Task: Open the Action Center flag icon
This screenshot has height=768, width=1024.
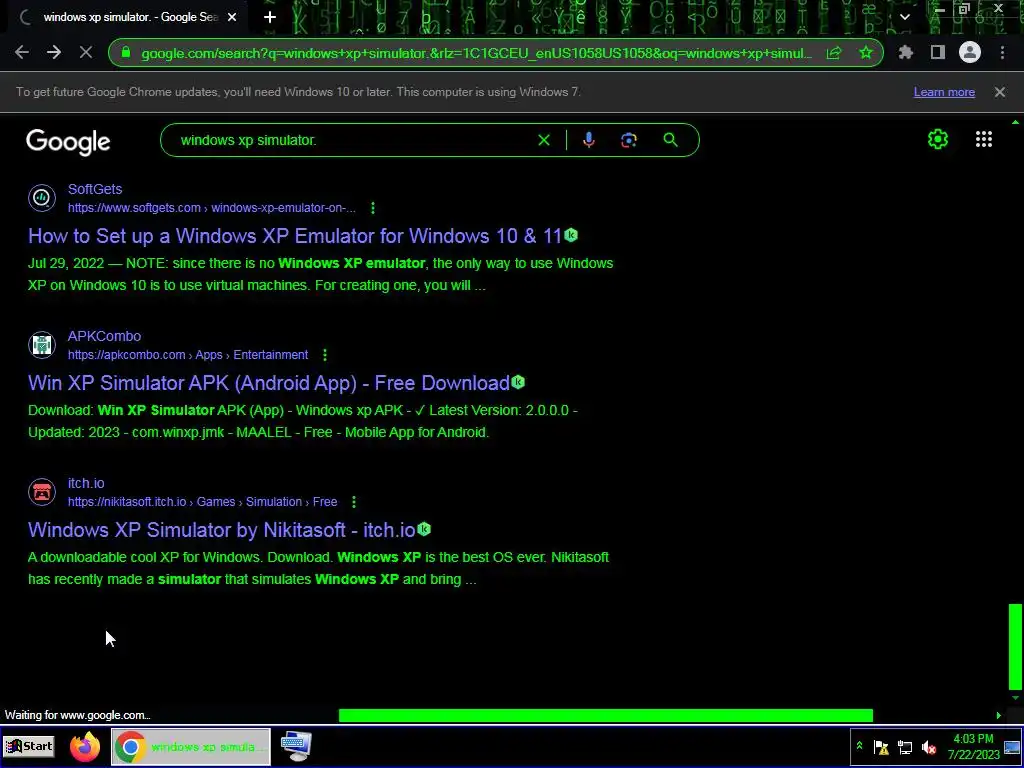Action: [x=881, y=747]
